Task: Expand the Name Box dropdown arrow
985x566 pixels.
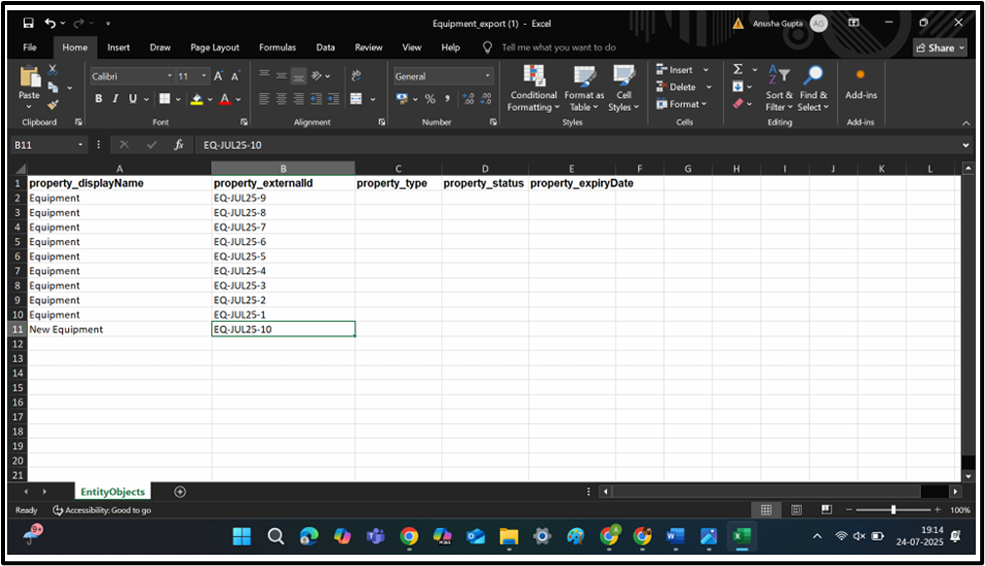Action: tap(81, 145)
